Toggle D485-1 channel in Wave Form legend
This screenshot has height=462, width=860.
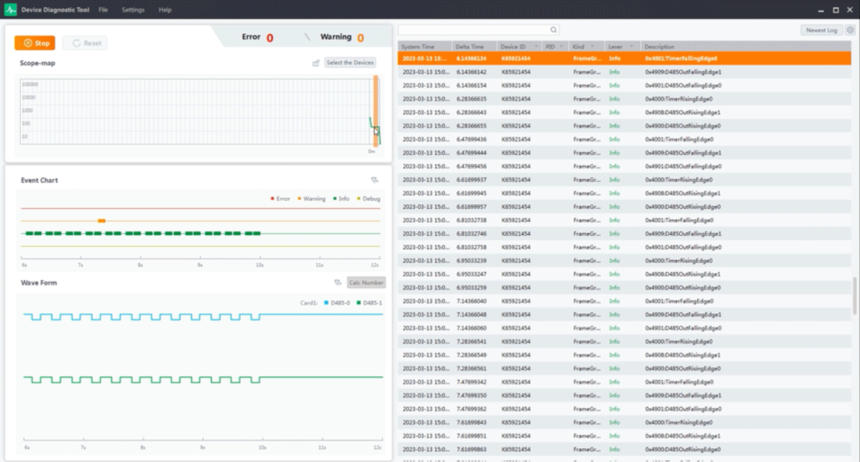coord(370,303)
